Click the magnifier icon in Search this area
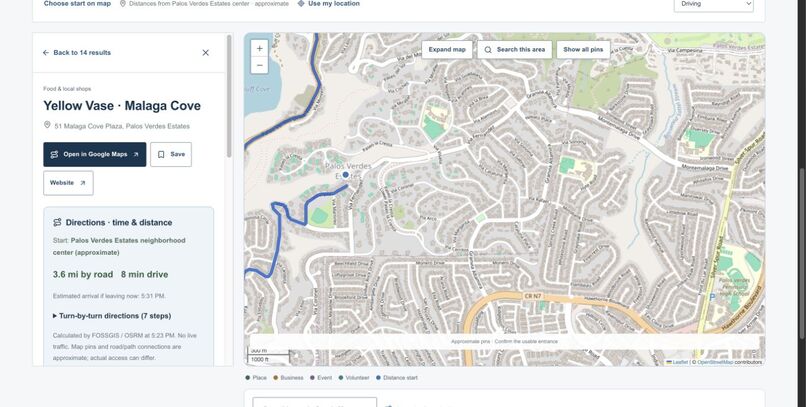Image resolution: width=806 pixels, height=407 pixels. pyautogui.click(x=488, y=50)
